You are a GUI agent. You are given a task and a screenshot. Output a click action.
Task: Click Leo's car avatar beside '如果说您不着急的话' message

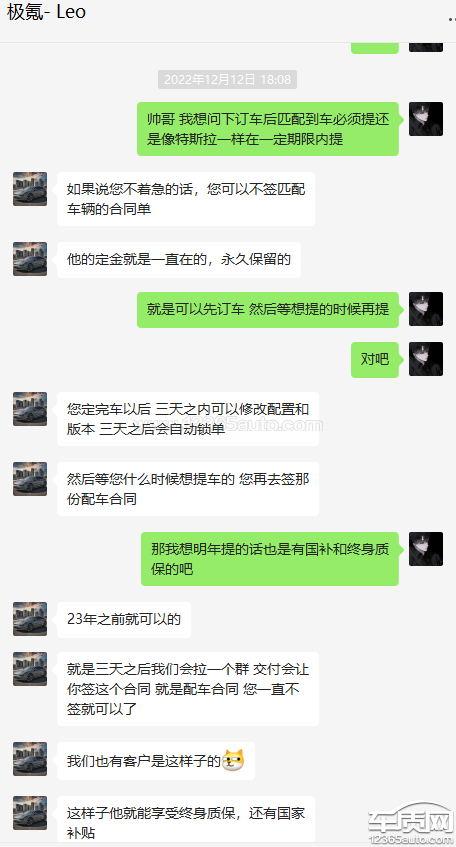30,189
